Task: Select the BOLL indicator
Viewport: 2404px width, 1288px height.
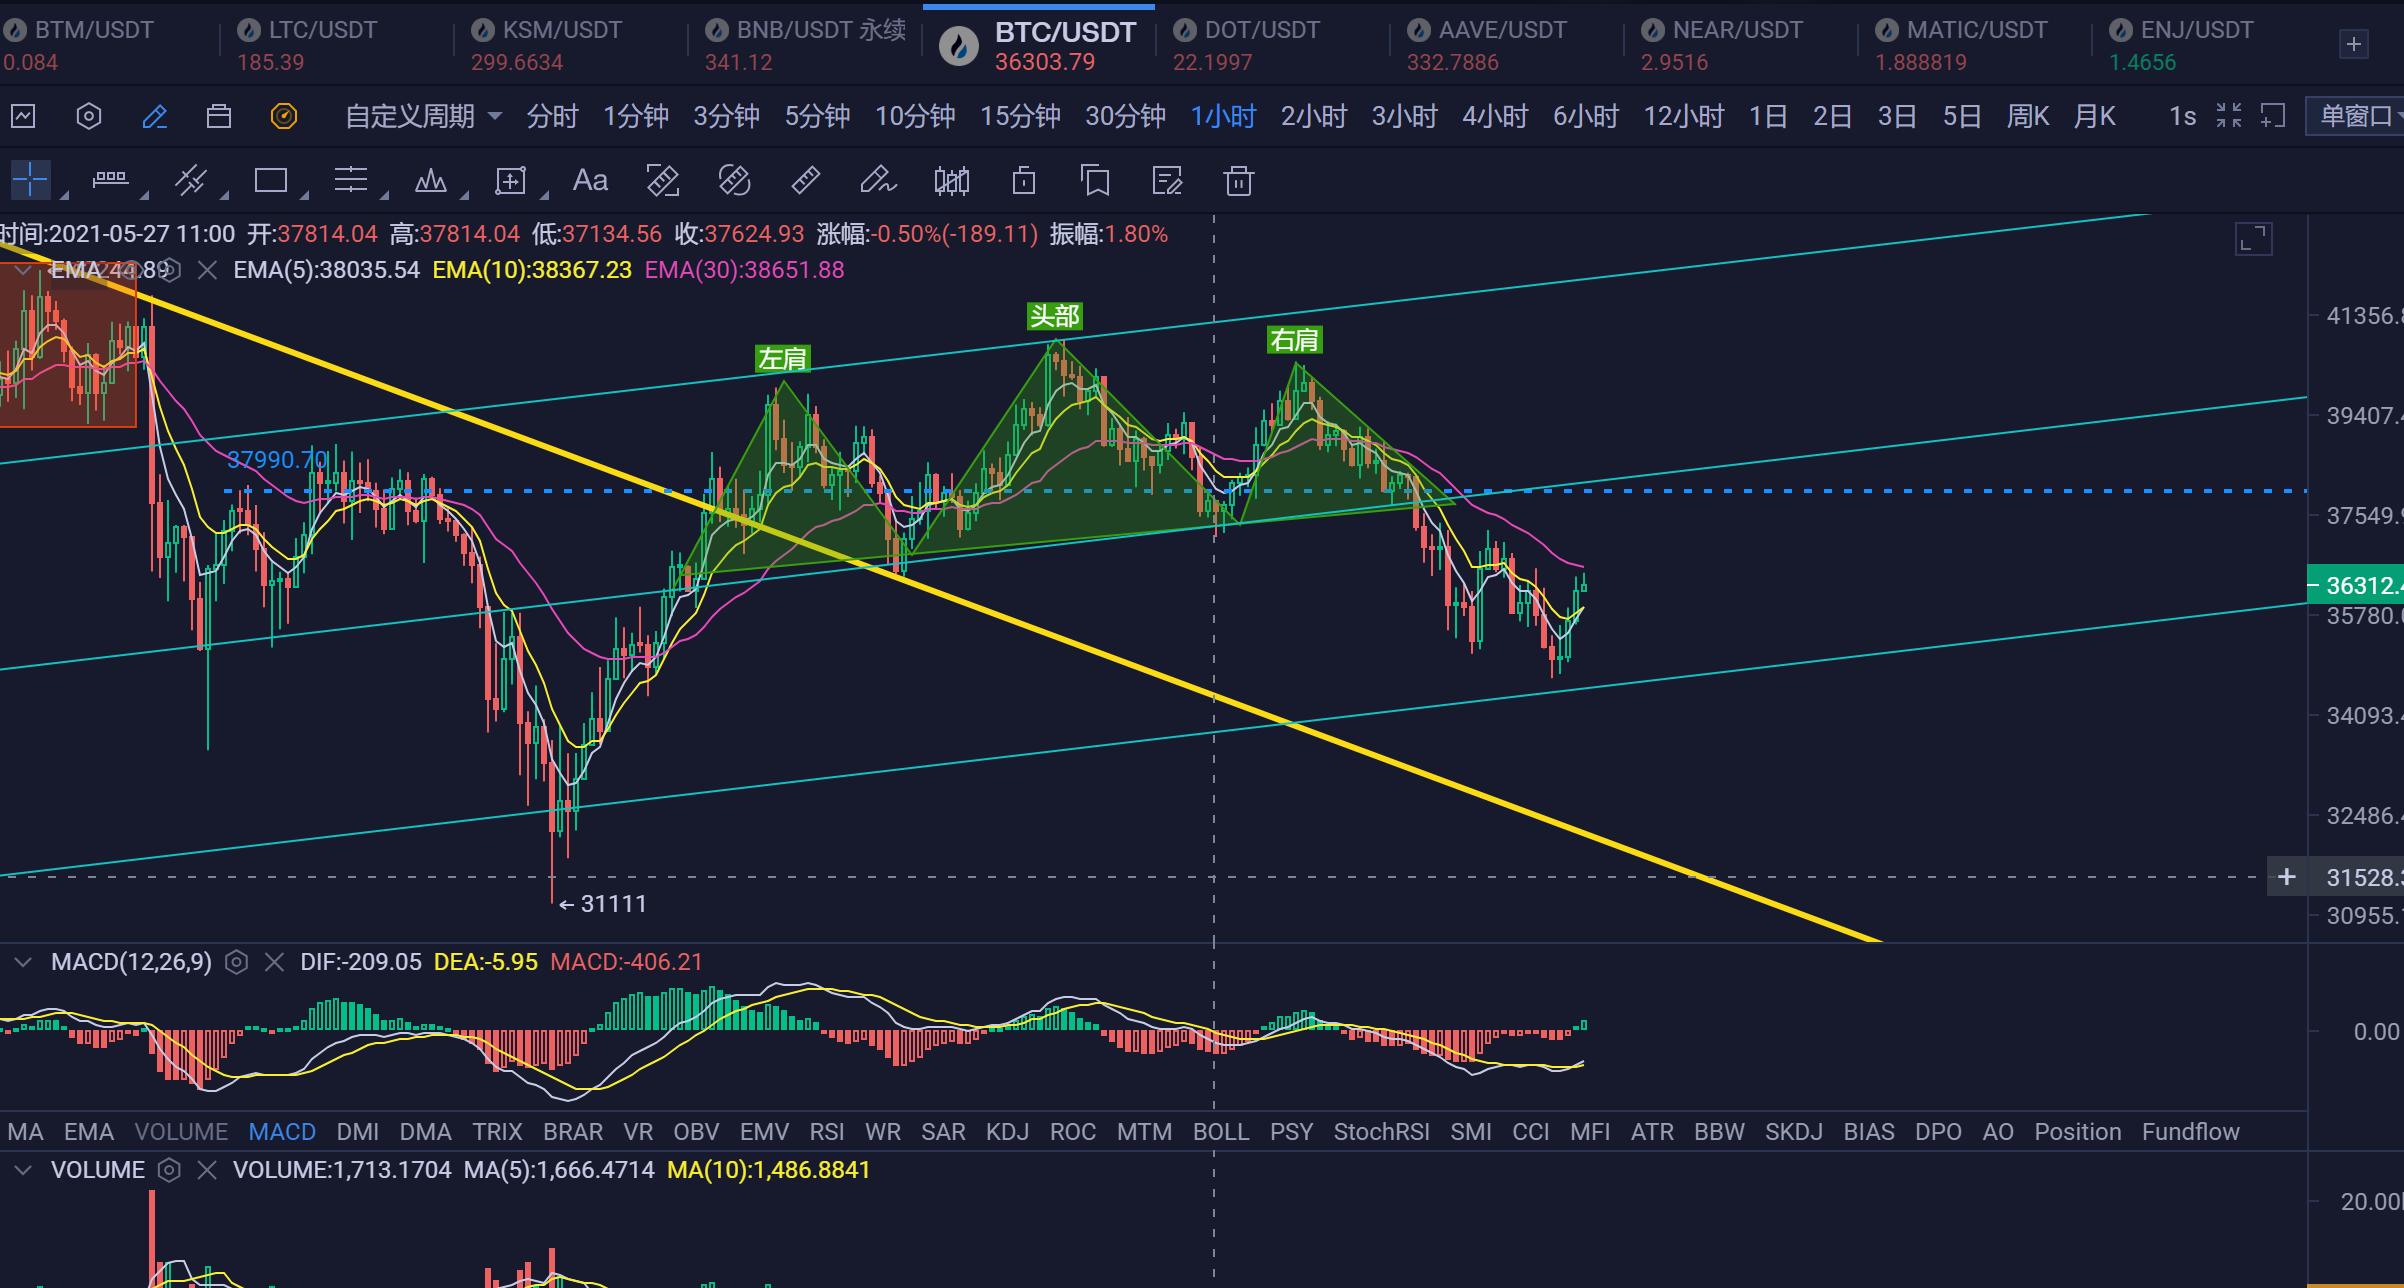Action: [x=1220, y=1132]
